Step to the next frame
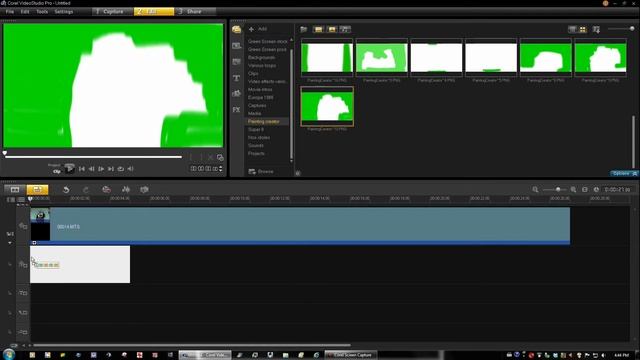 tap(101, 169)
